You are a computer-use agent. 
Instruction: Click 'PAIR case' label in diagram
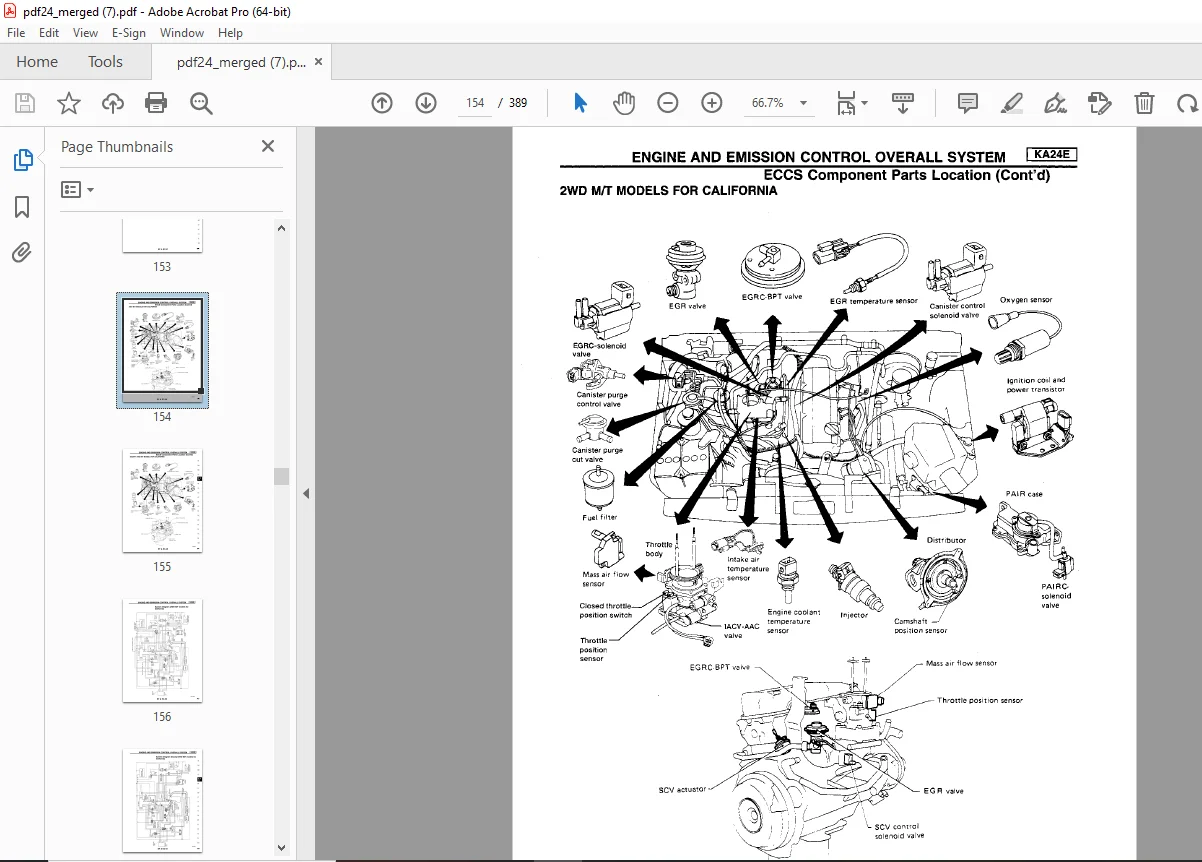tap(1024, 494)
